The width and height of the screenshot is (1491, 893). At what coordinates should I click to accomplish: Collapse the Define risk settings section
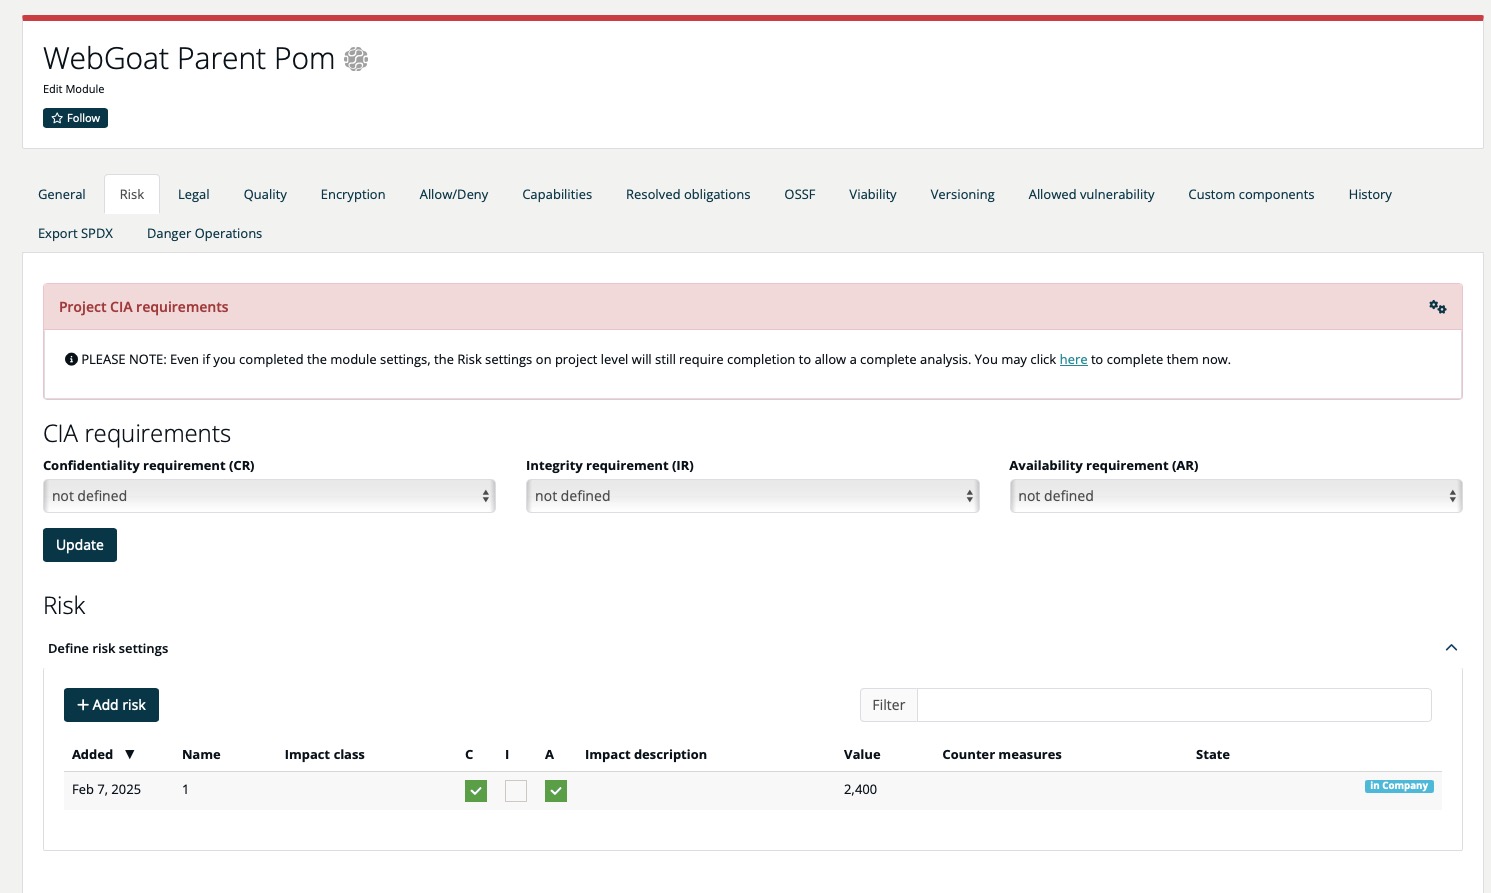[x=1451, y=648]
